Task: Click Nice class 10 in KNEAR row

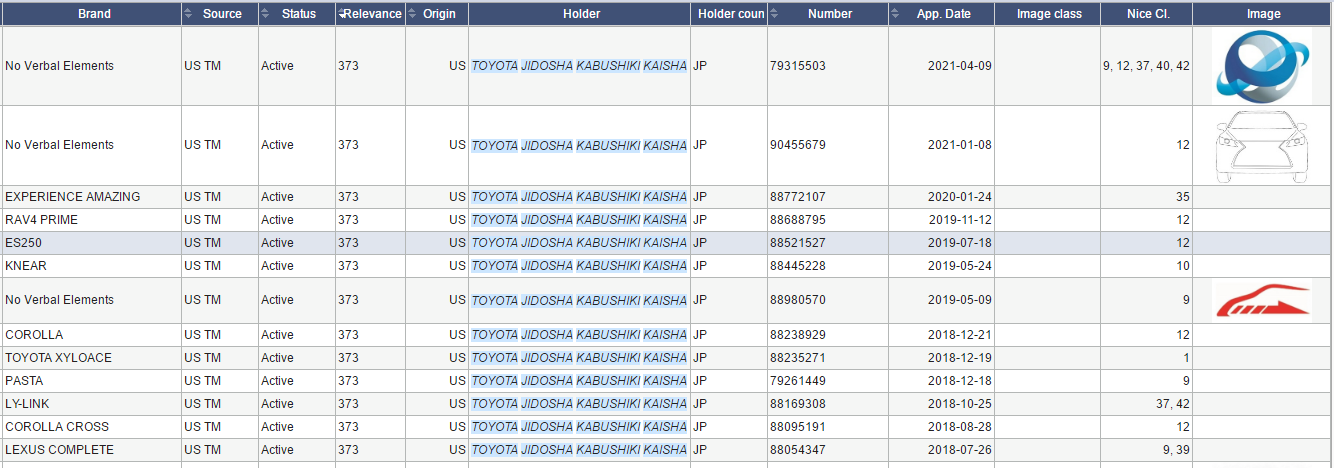Action: point(1183,266)
